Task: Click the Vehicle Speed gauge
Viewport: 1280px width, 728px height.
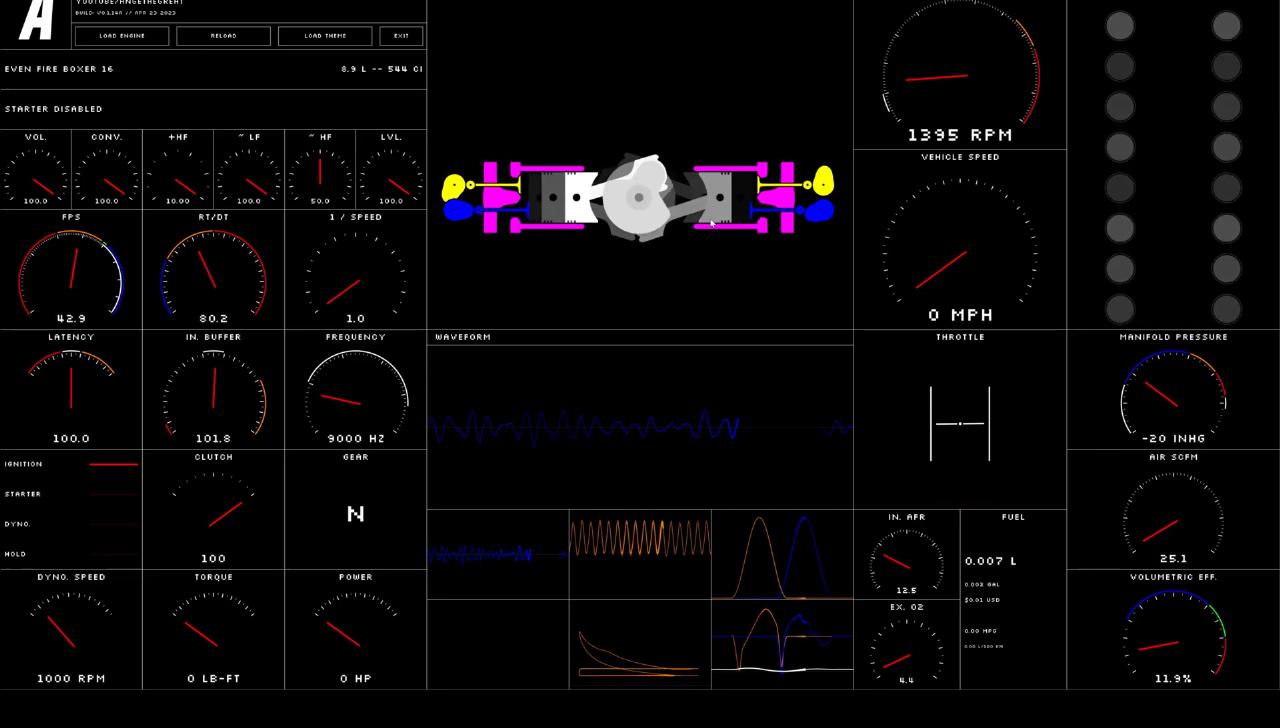Action: click(960, 239)
